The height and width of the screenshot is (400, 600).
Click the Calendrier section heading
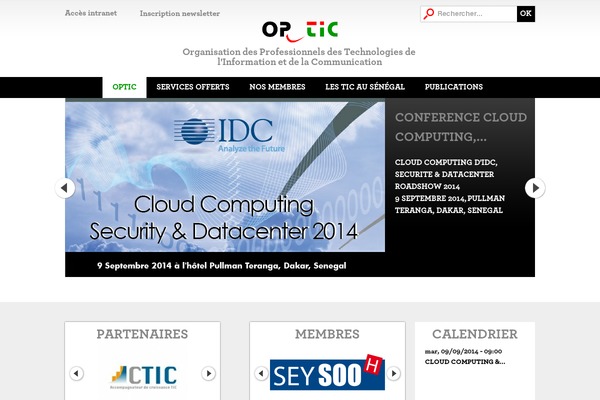pos(475,334)
